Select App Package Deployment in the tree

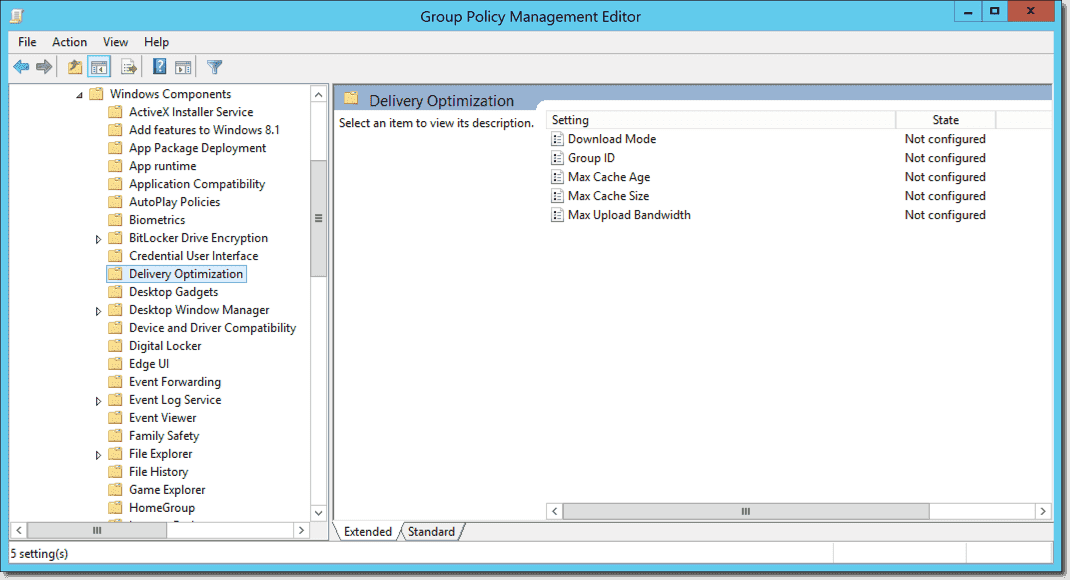(197, 148)
